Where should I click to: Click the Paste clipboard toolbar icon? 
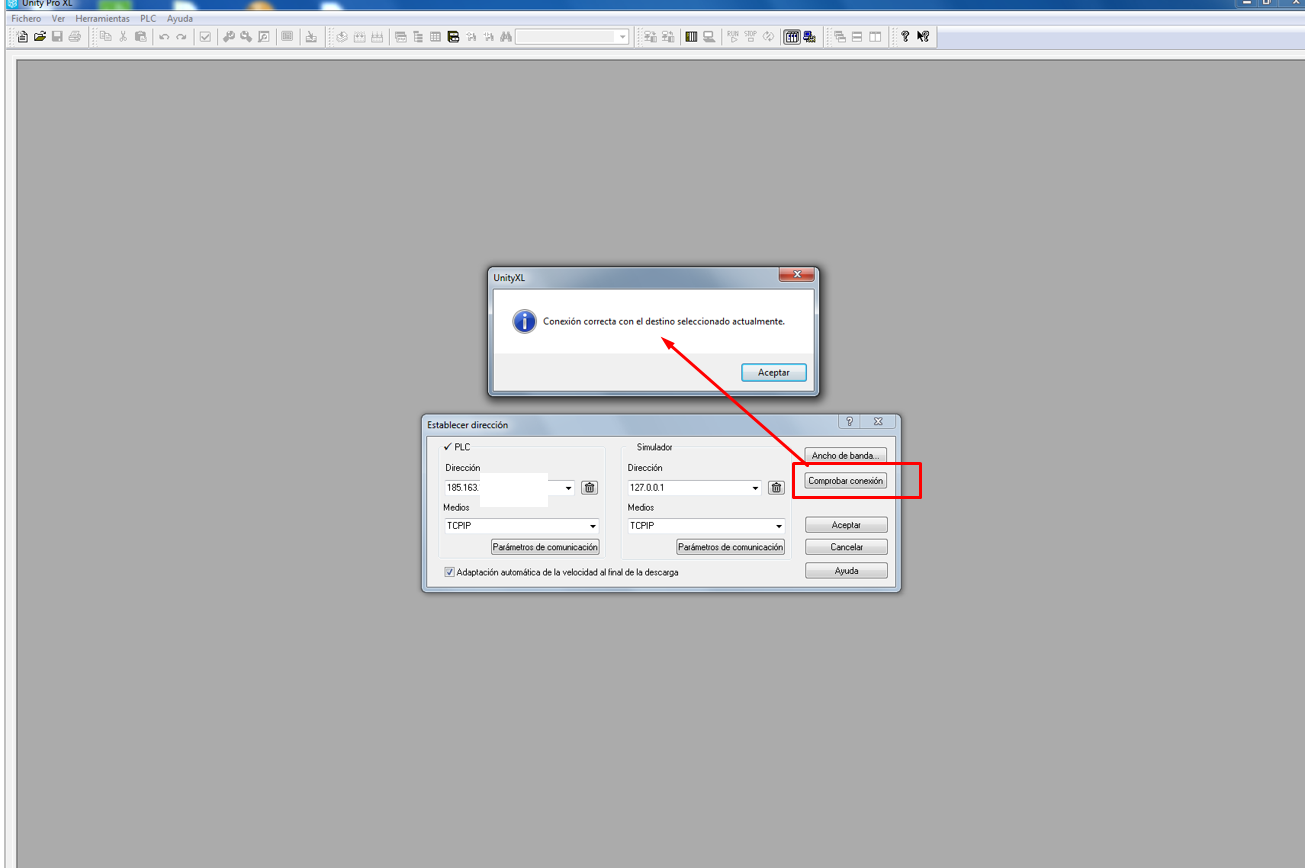(140, 37)
